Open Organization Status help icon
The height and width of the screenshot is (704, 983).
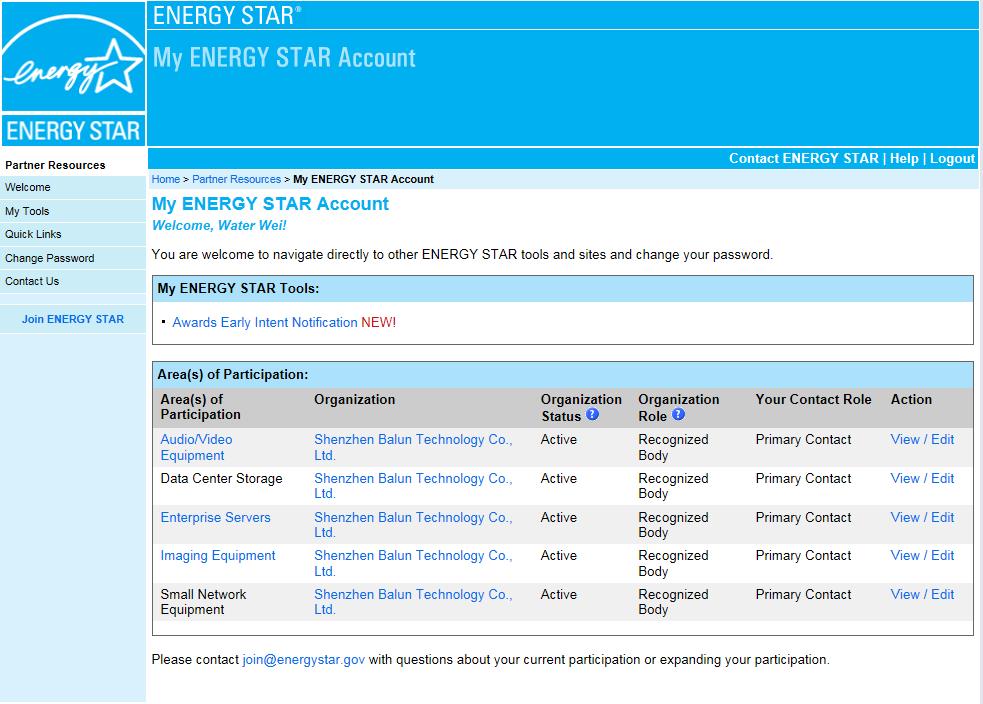(x=592, y=414)
